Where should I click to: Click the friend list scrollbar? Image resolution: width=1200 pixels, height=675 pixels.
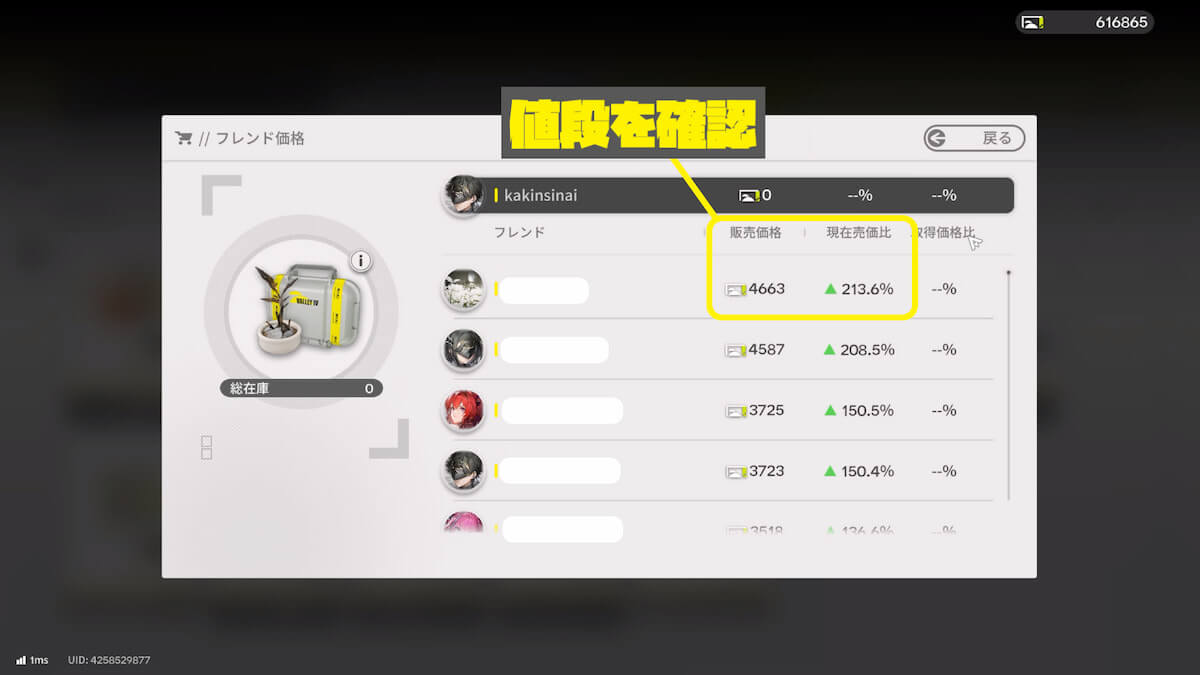coord(1008,385)
